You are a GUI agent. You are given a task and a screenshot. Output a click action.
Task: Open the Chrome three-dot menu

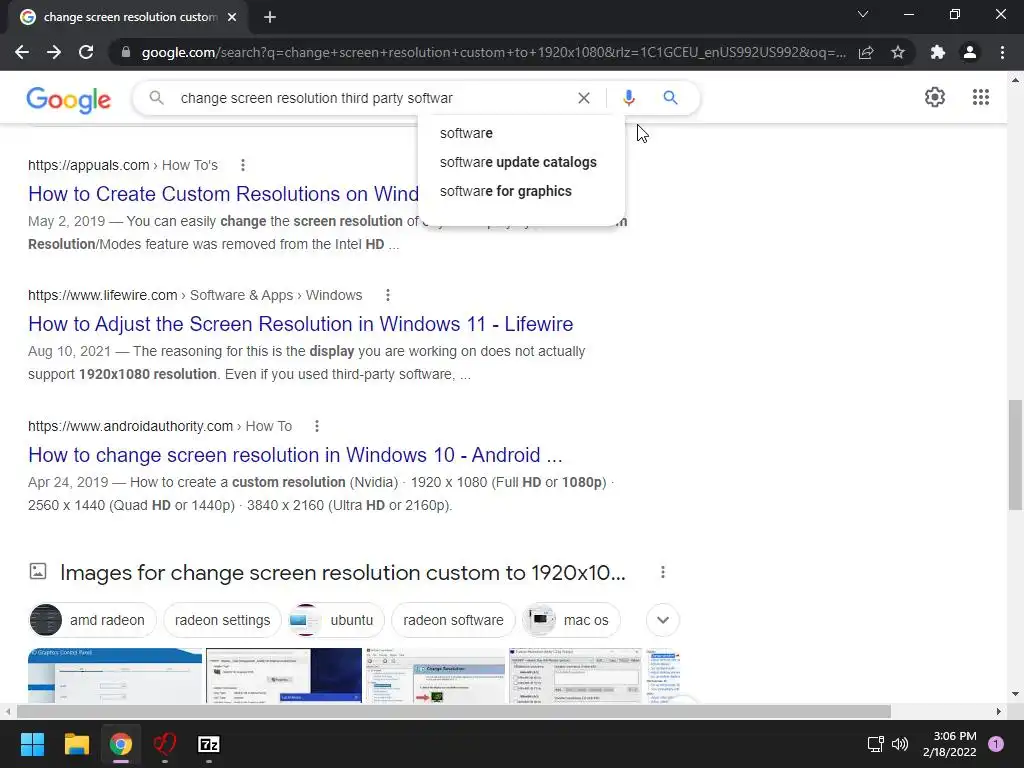click(1002, 52)
